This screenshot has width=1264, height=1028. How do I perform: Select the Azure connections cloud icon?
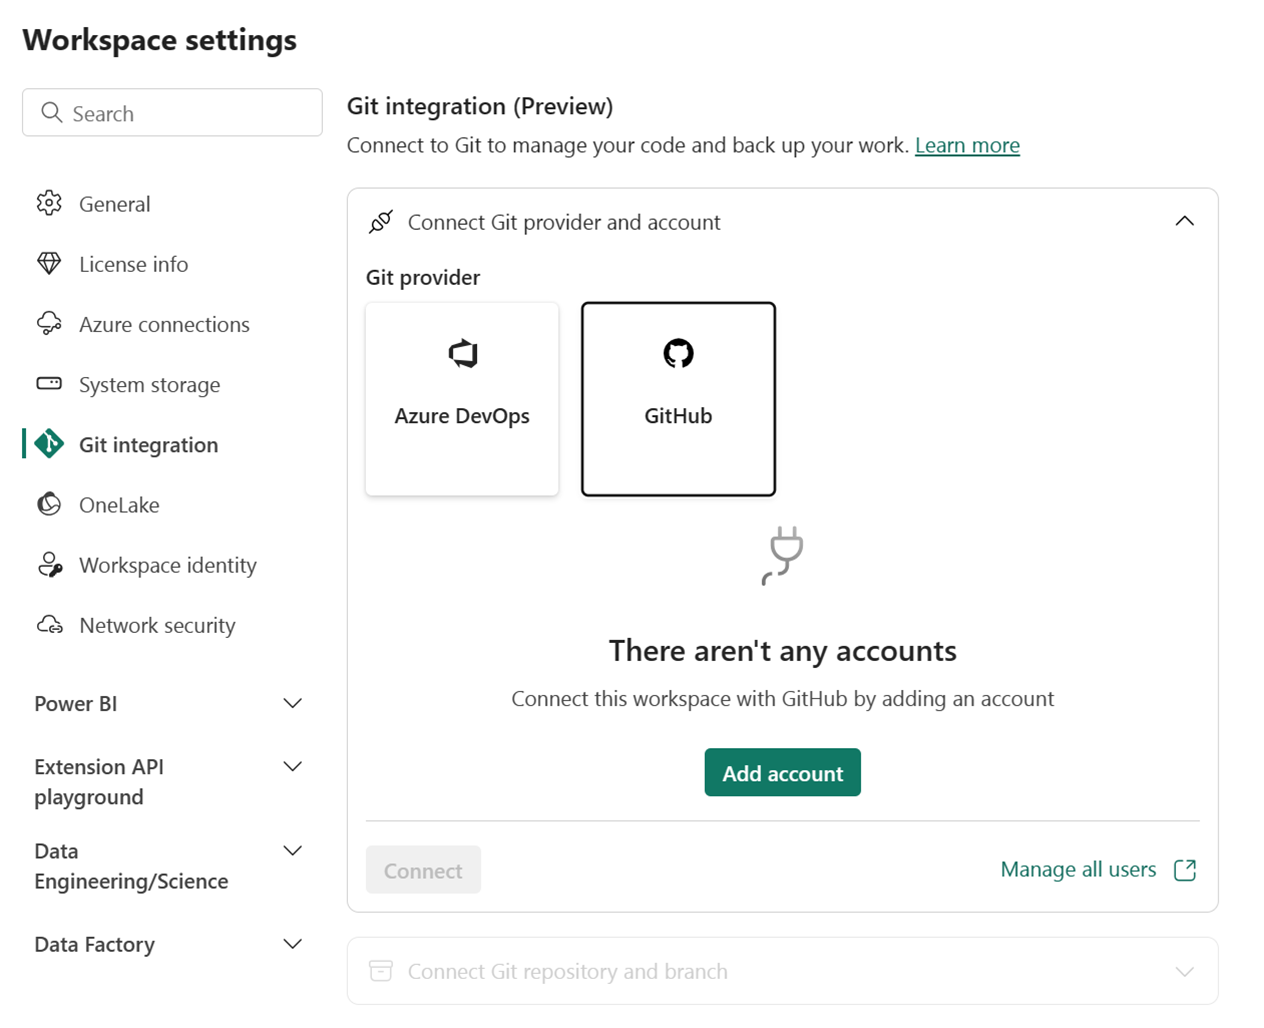(48, 323)
